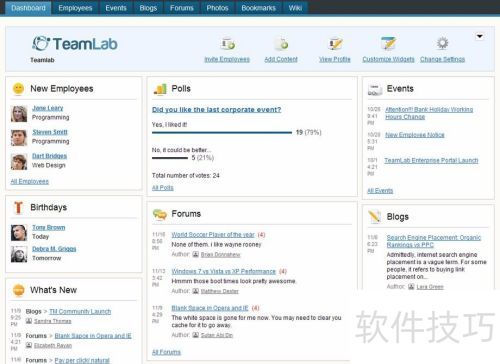Open the Forums tab
Image resolution: width=500 pixels, height=364 pixels.
[x=182, y=8]
